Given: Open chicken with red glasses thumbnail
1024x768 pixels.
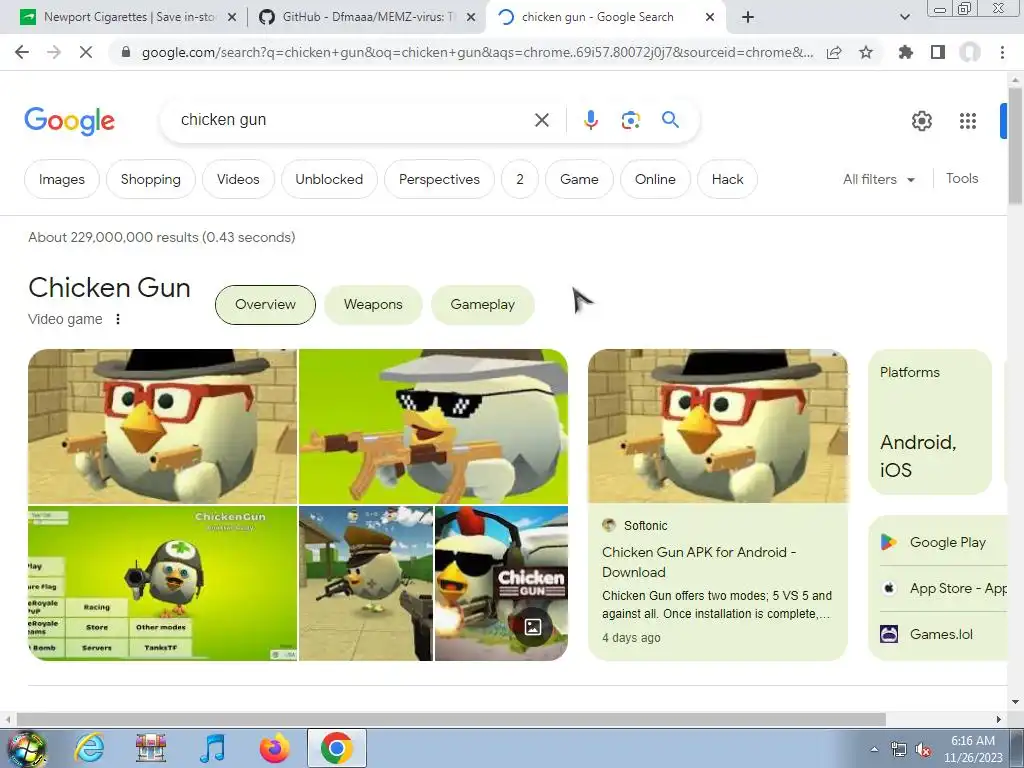Looking at the screenshot, I should [162, 426].
